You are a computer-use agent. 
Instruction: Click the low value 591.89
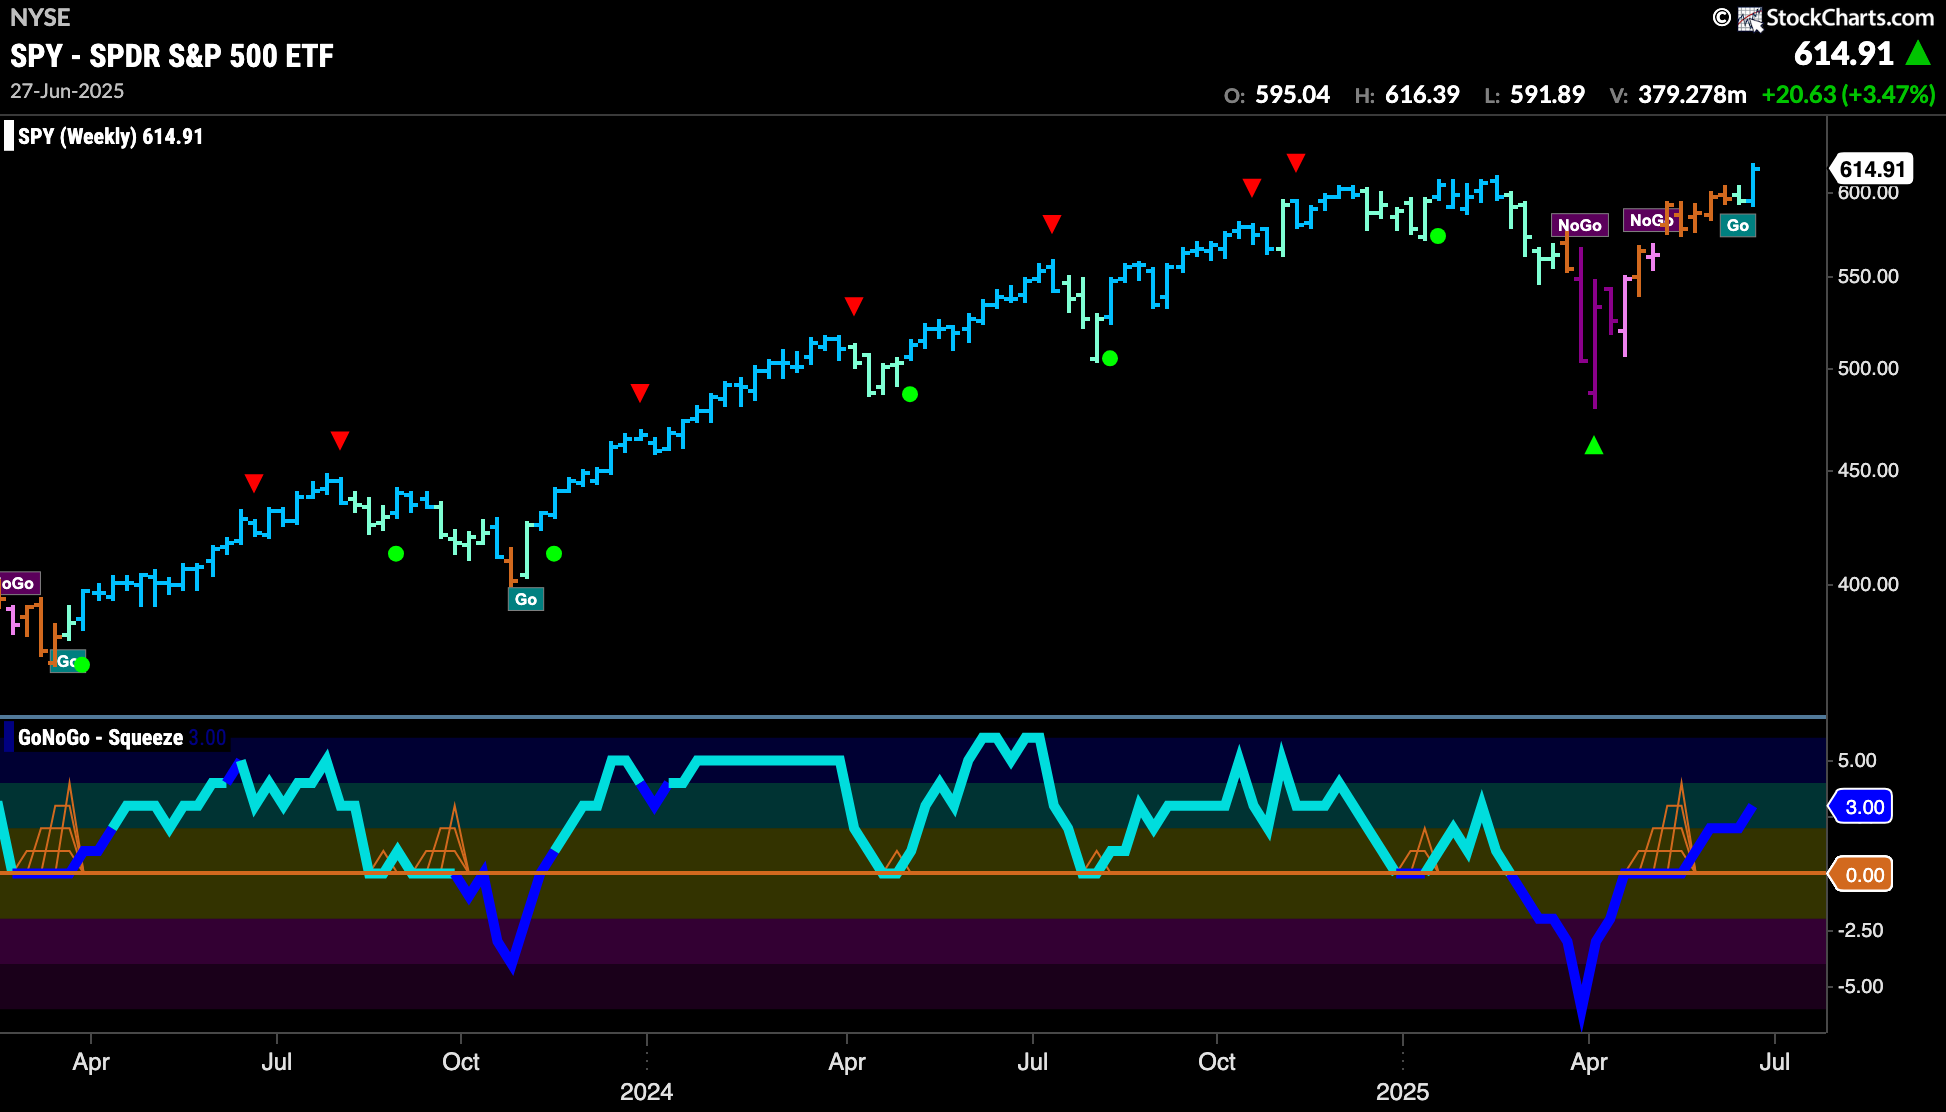pos(1547,95)
